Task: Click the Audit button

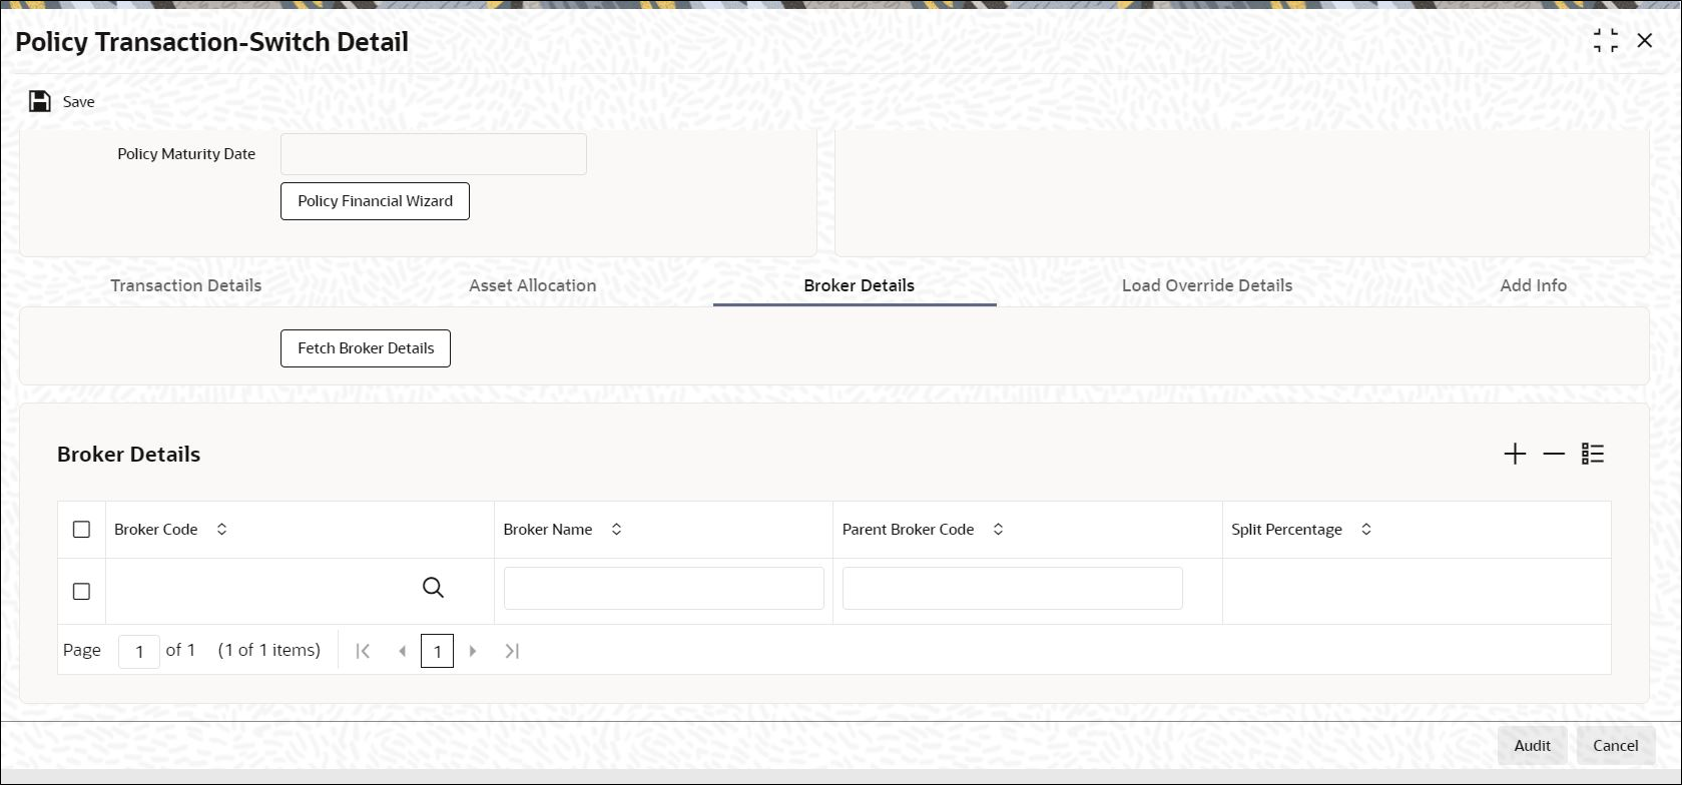Action: 1532,746
